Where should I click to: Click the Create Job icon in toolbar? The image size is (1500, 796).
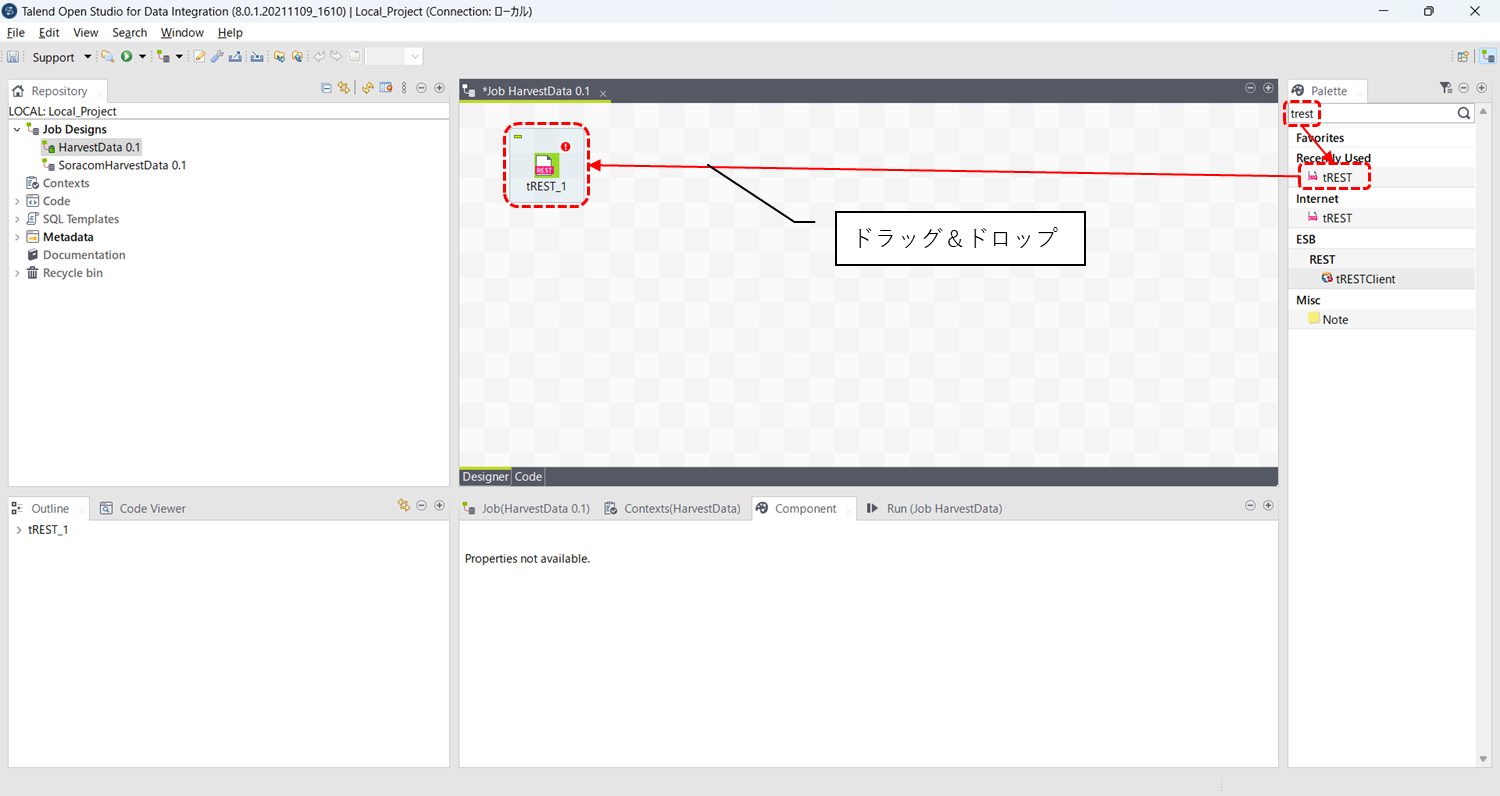[x=164, y=57]
